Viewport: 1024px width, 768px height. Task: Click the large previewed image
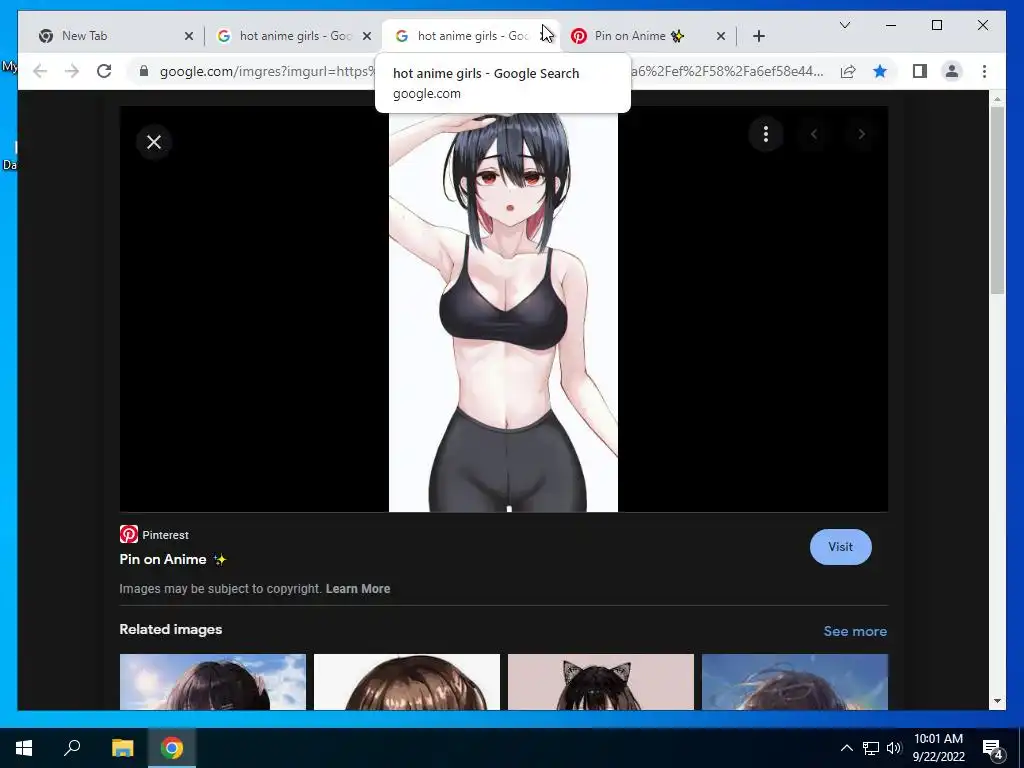pos(504,312)
